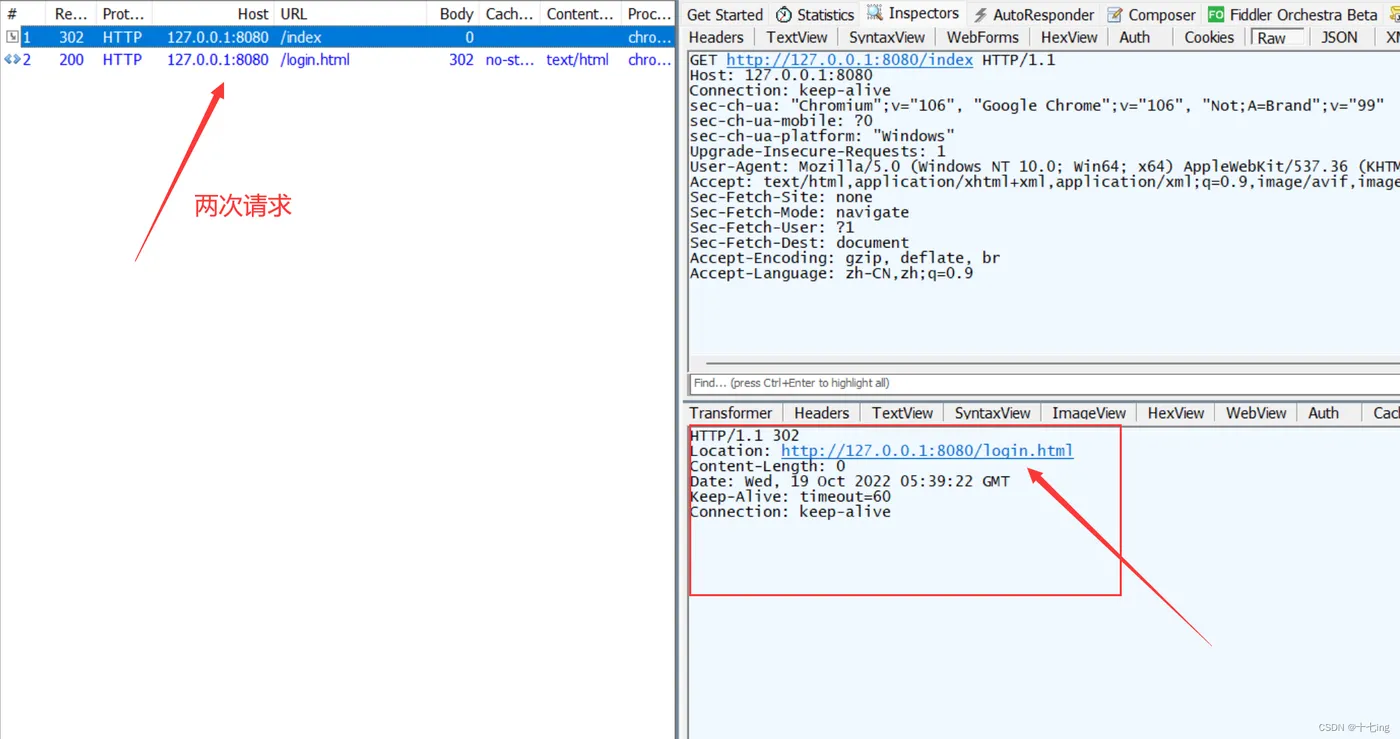Open the request SyntaxView inspector tab
The height and width of the screenshot is (739, 1400).
point(887,37)
